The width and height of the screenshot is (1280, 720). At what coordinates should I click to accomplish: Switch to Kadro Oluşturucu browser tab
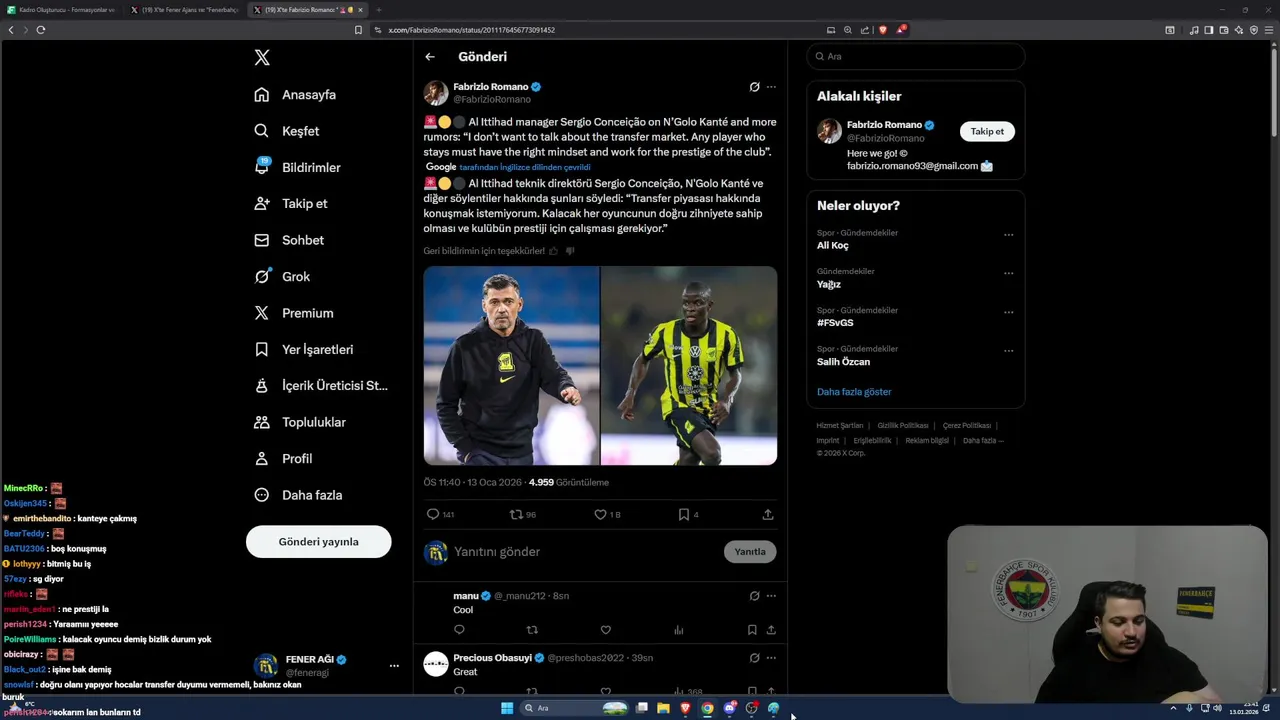(60, 10)
